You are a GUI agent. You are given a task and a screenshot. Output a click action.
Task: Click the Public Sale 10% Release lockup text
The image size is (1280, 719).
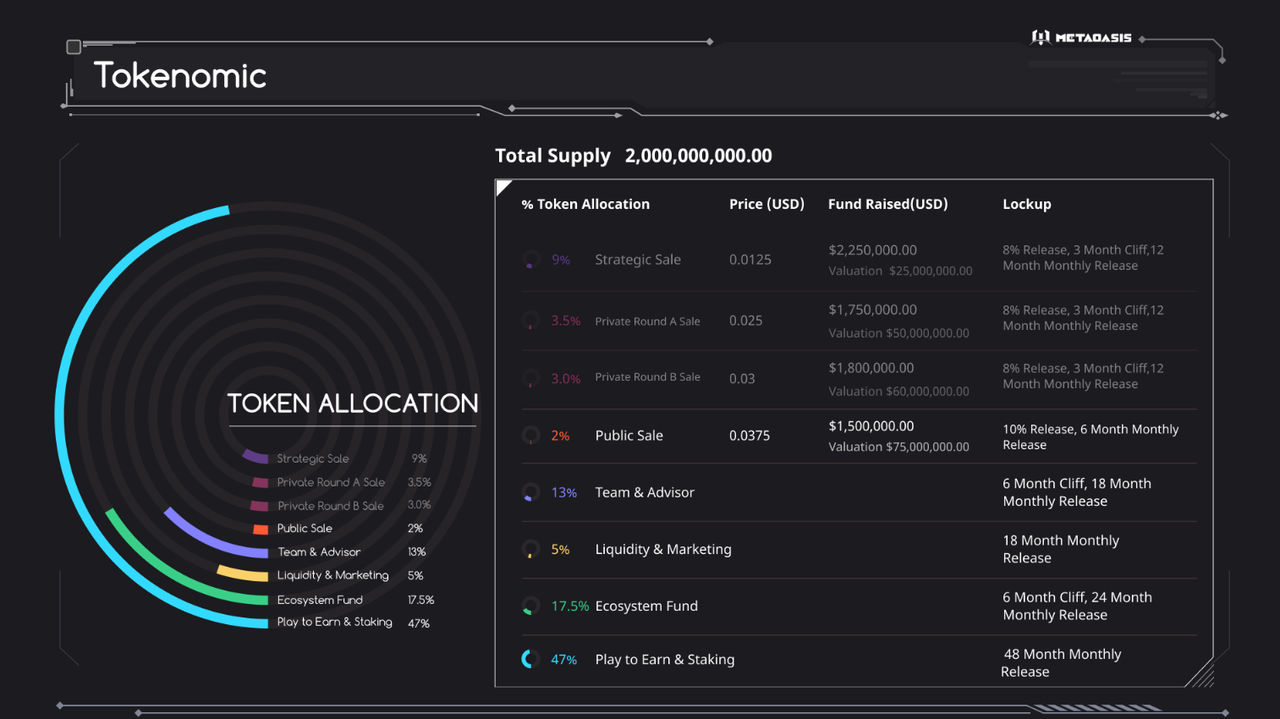1091,437
